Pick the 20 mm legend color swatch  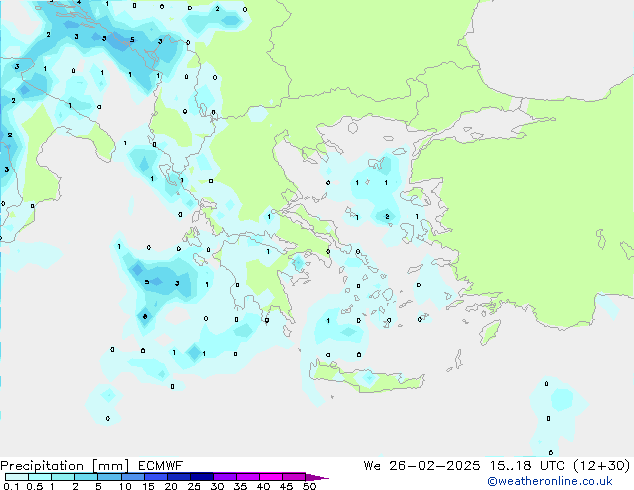coord(179,477)
